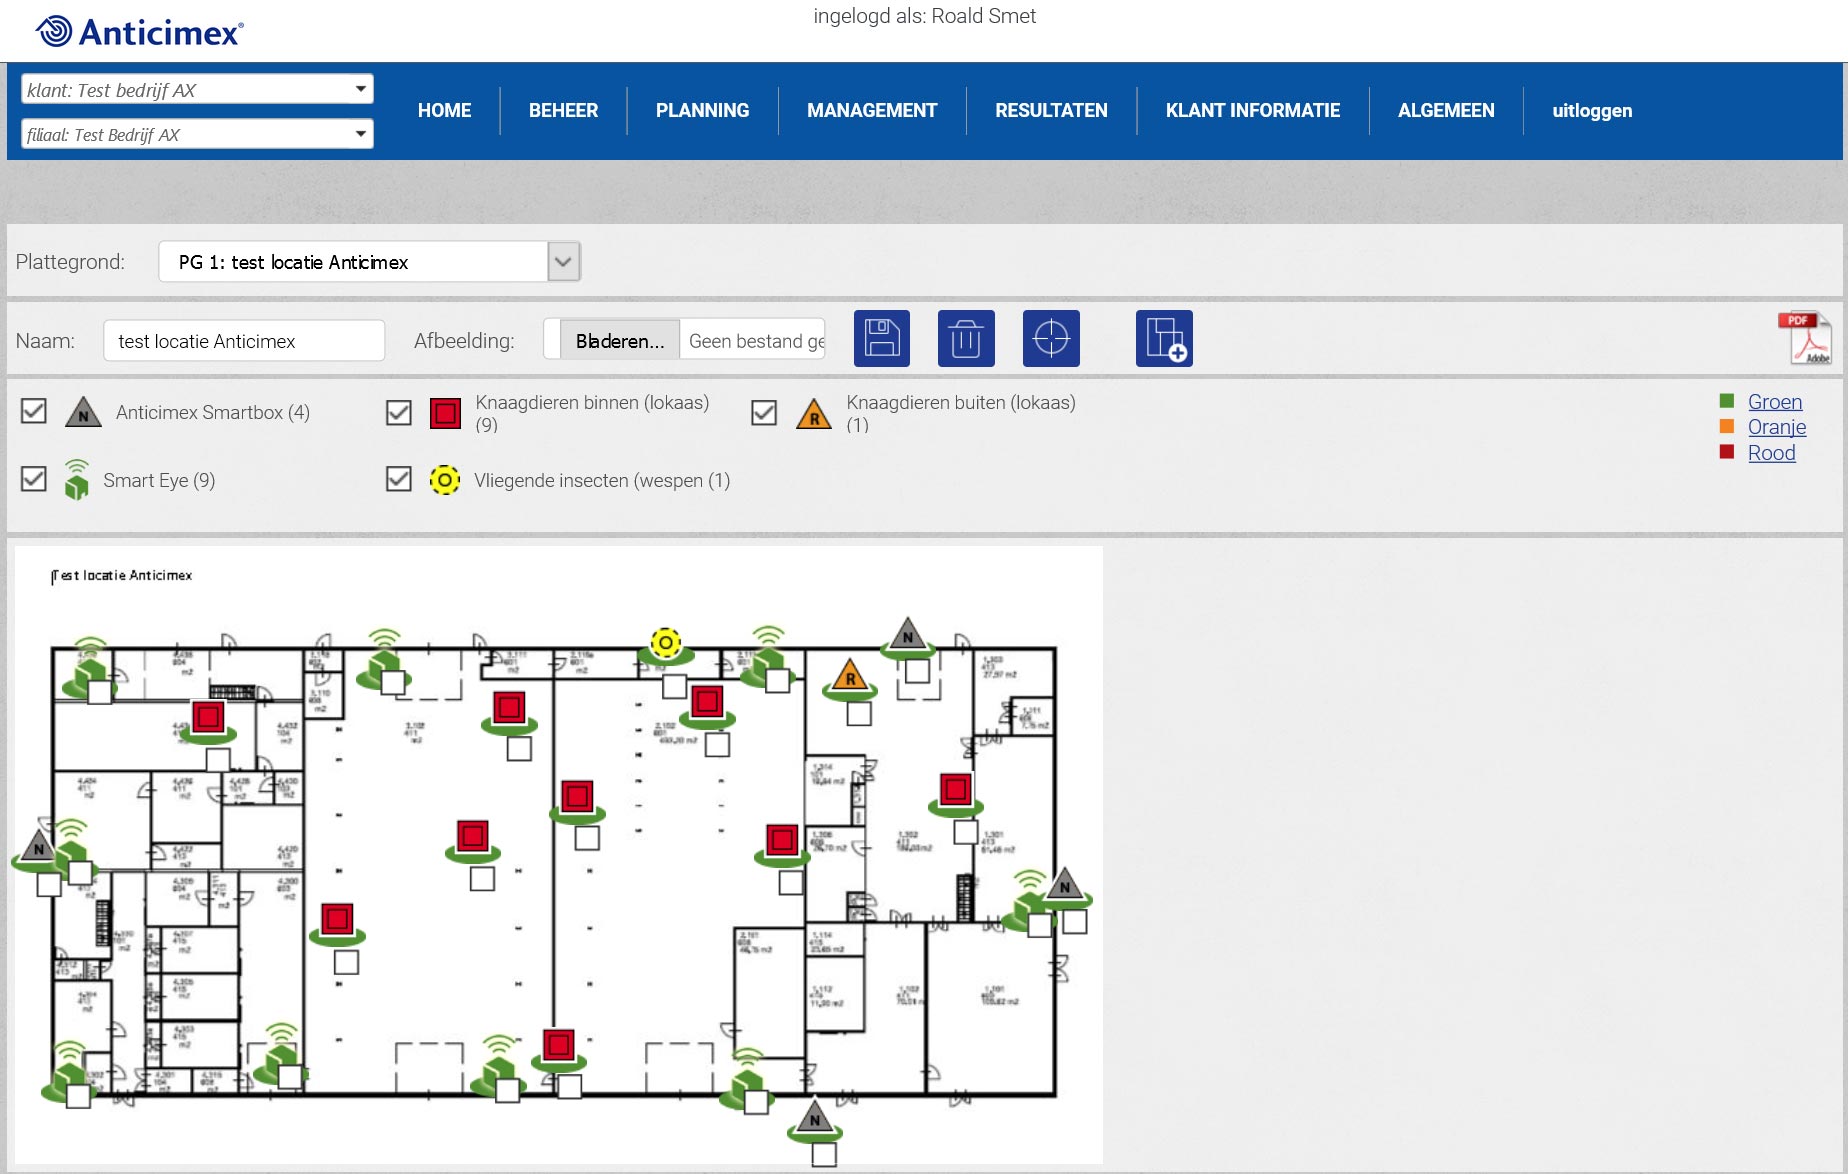
Task: Click the green color square beside Groen
Action: [x=1726, y=401]
